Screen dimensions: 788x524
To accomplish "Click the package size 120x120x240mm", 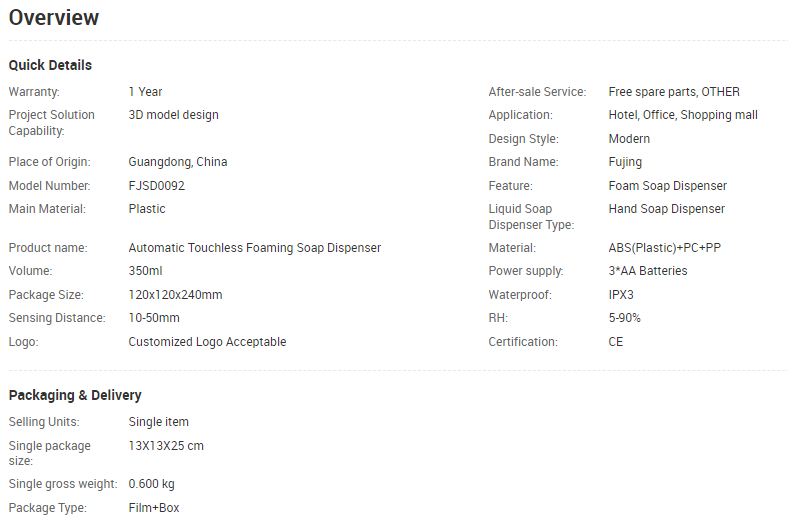I will tap(175, 295).
